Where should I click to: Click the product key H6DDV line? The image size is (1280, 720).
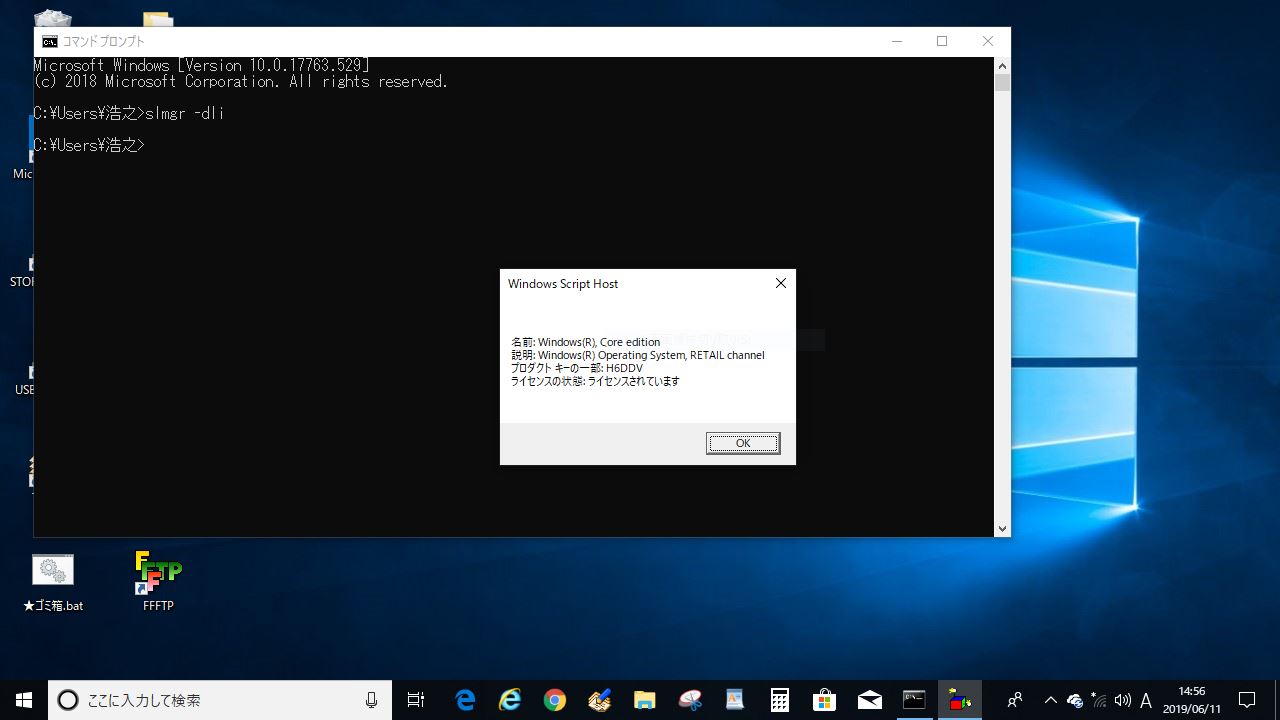tap(577, 368)
